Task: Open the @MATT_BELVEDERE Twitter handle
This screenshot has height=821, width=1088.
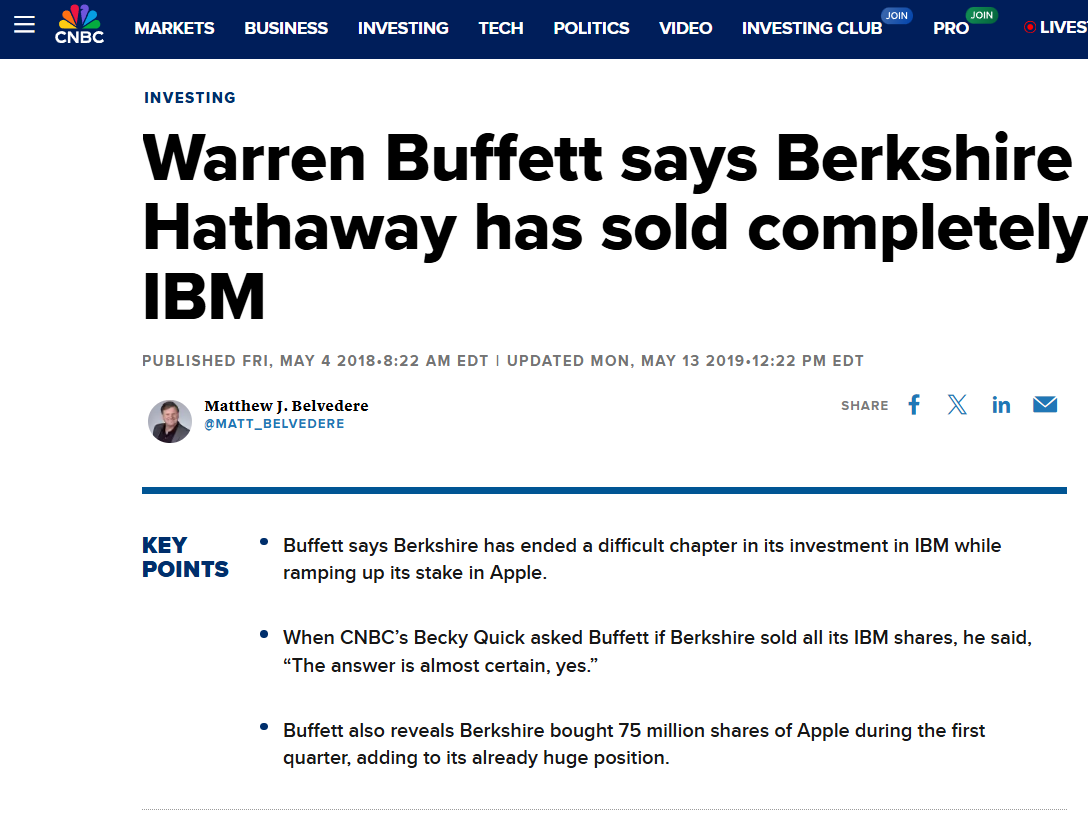Action: (274, 423)
